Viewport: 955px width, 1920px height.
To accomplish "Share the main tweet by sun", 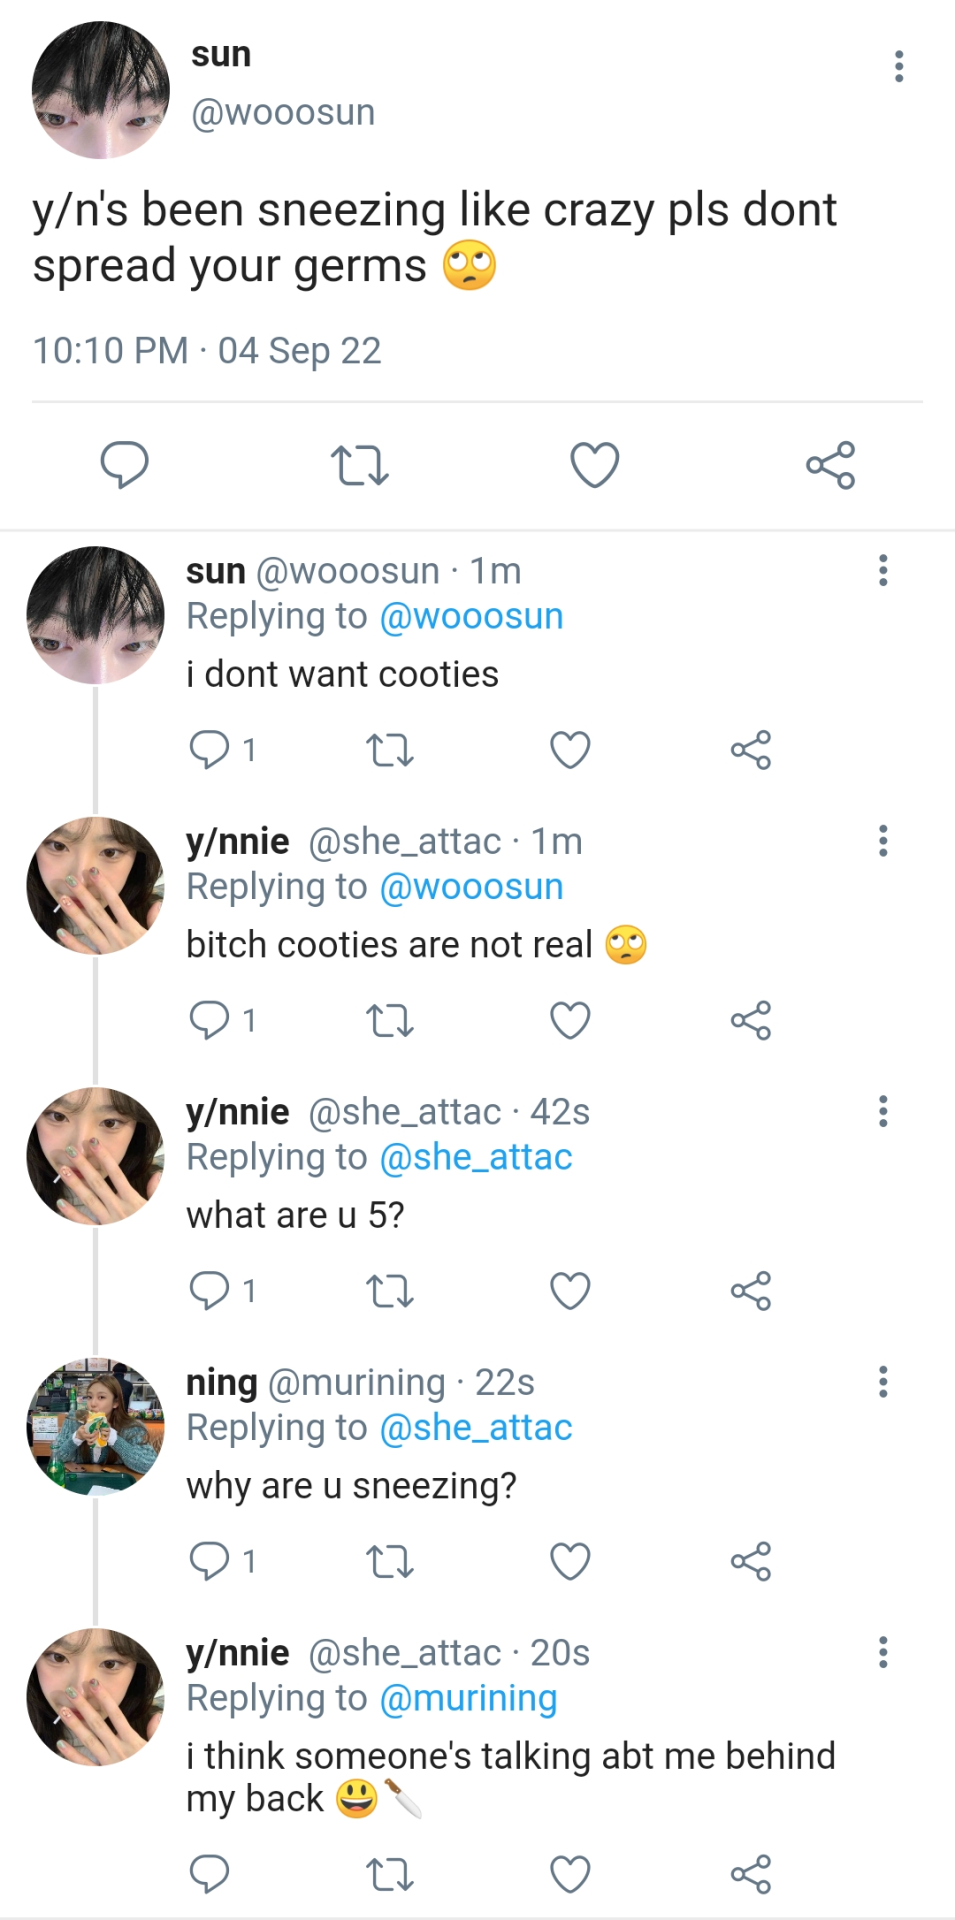I will pyautogui.click(x=831, y=465).
